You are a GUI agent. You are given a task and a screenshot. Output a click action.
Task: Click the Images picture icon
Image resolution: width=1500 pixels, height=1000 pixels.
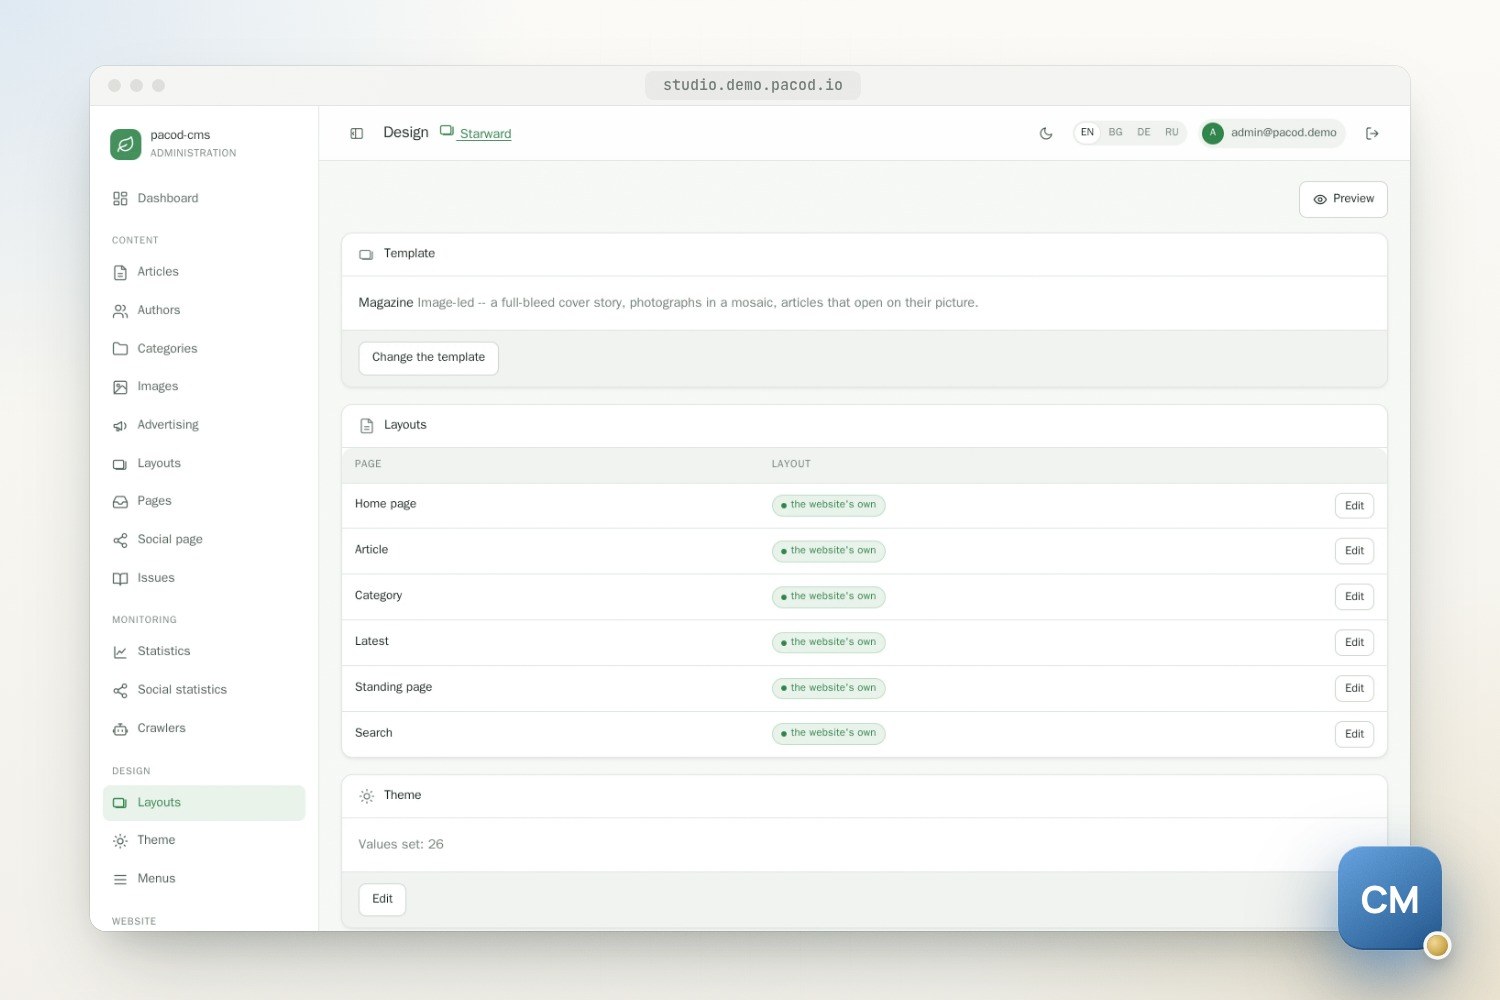point(120,387)
